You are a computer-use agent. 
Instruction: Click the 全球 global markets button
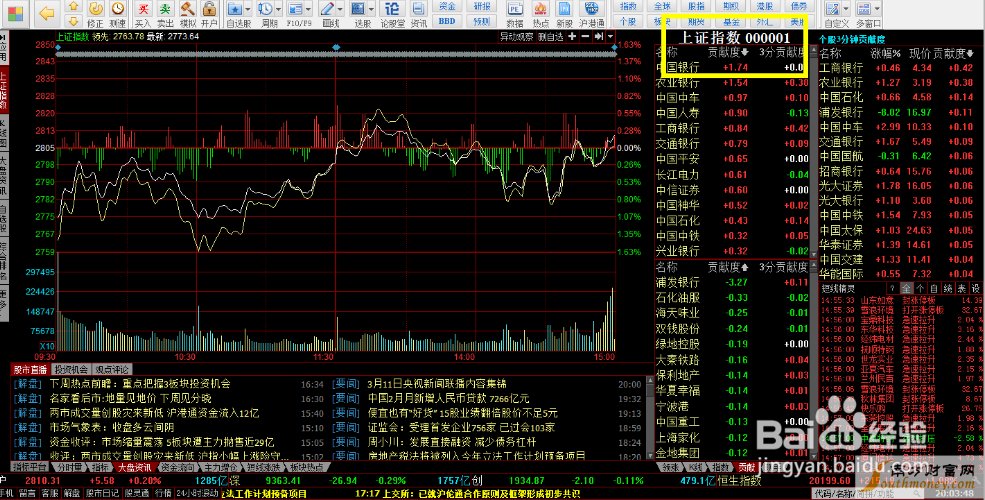pos(661,6)
